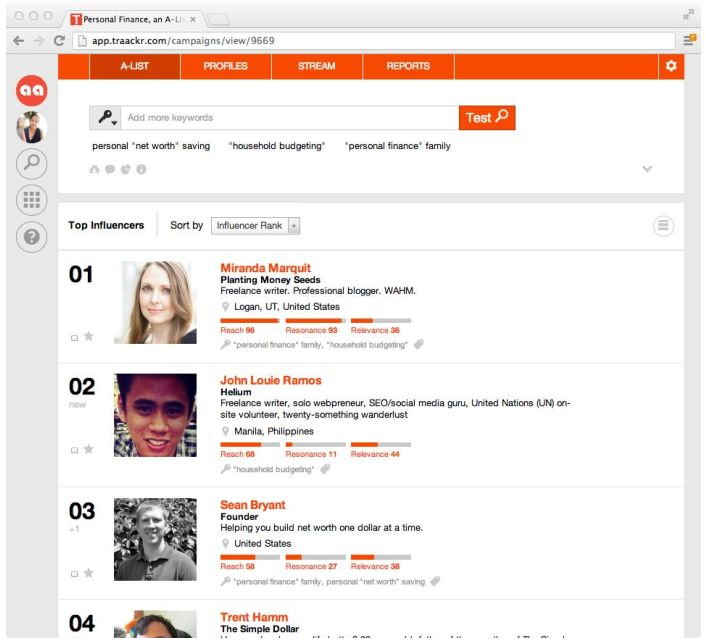Click the list view icon beside Top Influencers

pyautogui.click(x=662, y=226)
